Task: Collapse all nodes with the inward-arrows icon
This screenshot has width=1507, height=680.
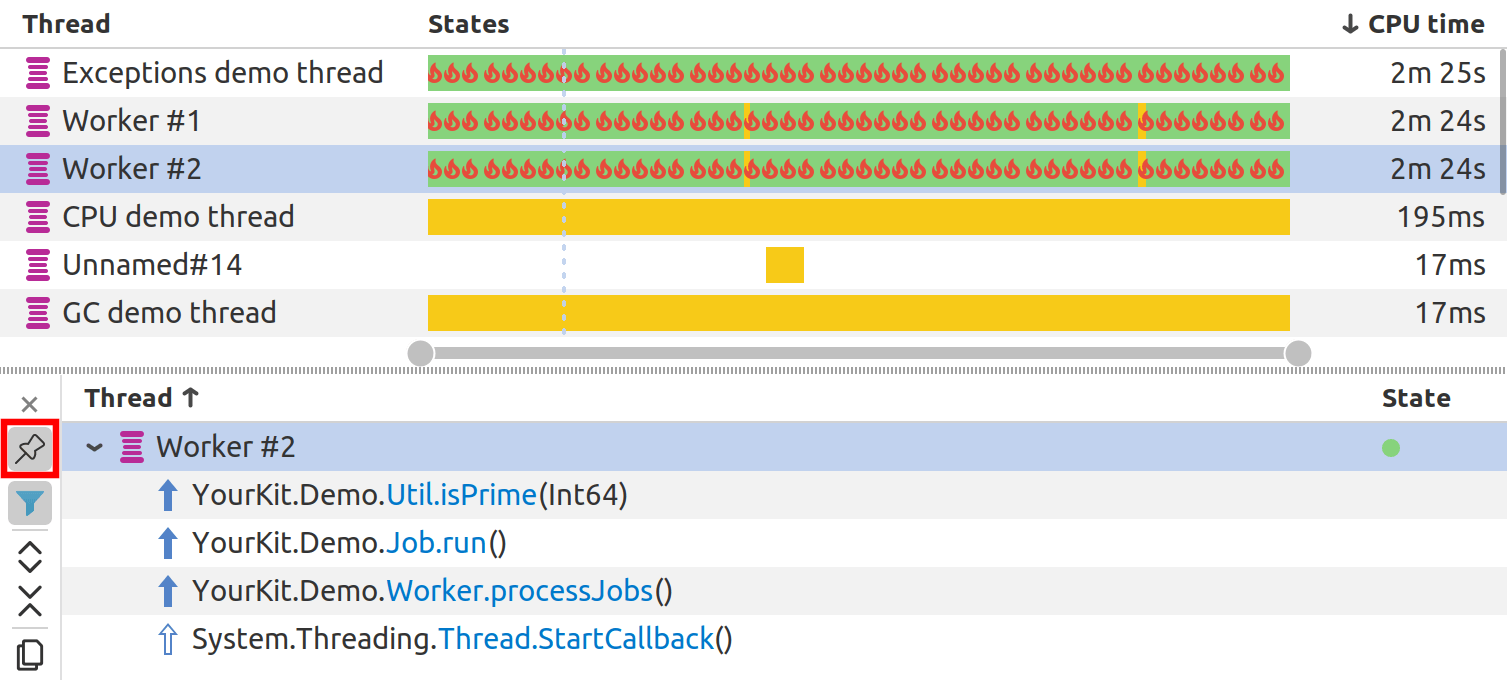Action: (30, 601)
